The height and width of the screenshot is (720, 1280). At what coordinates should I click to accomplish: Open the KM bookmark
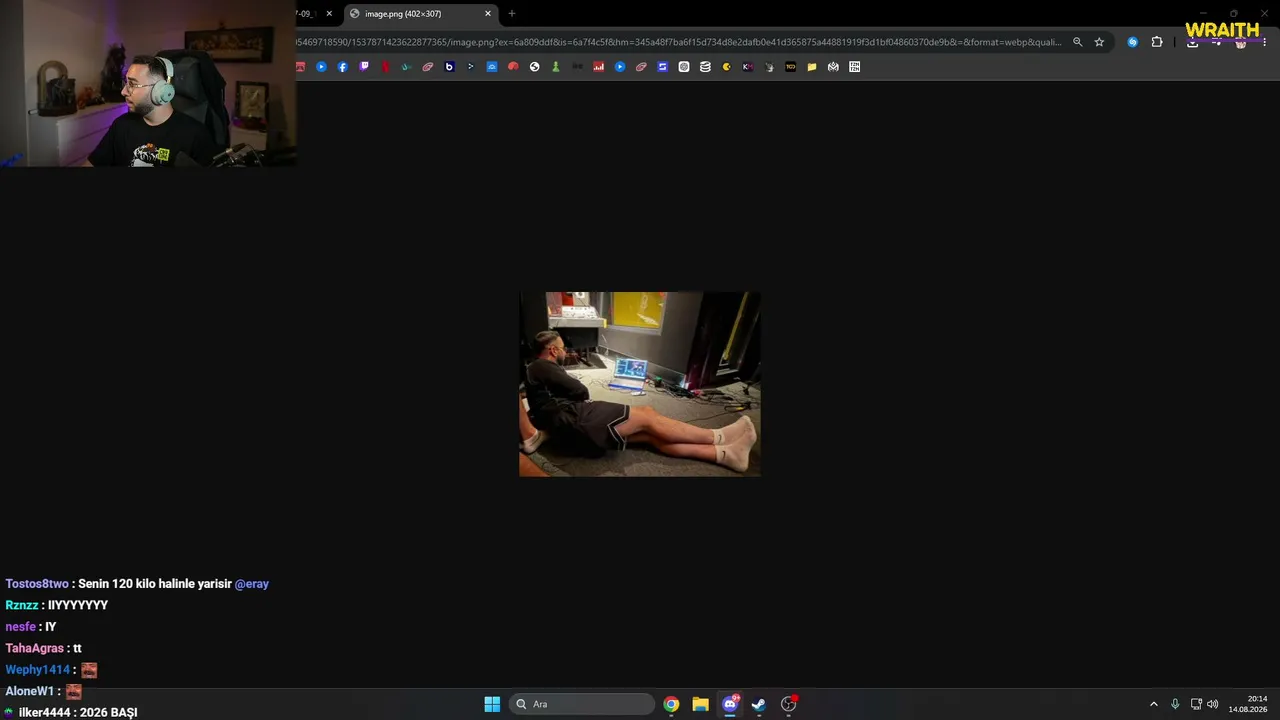click(748, 67)
